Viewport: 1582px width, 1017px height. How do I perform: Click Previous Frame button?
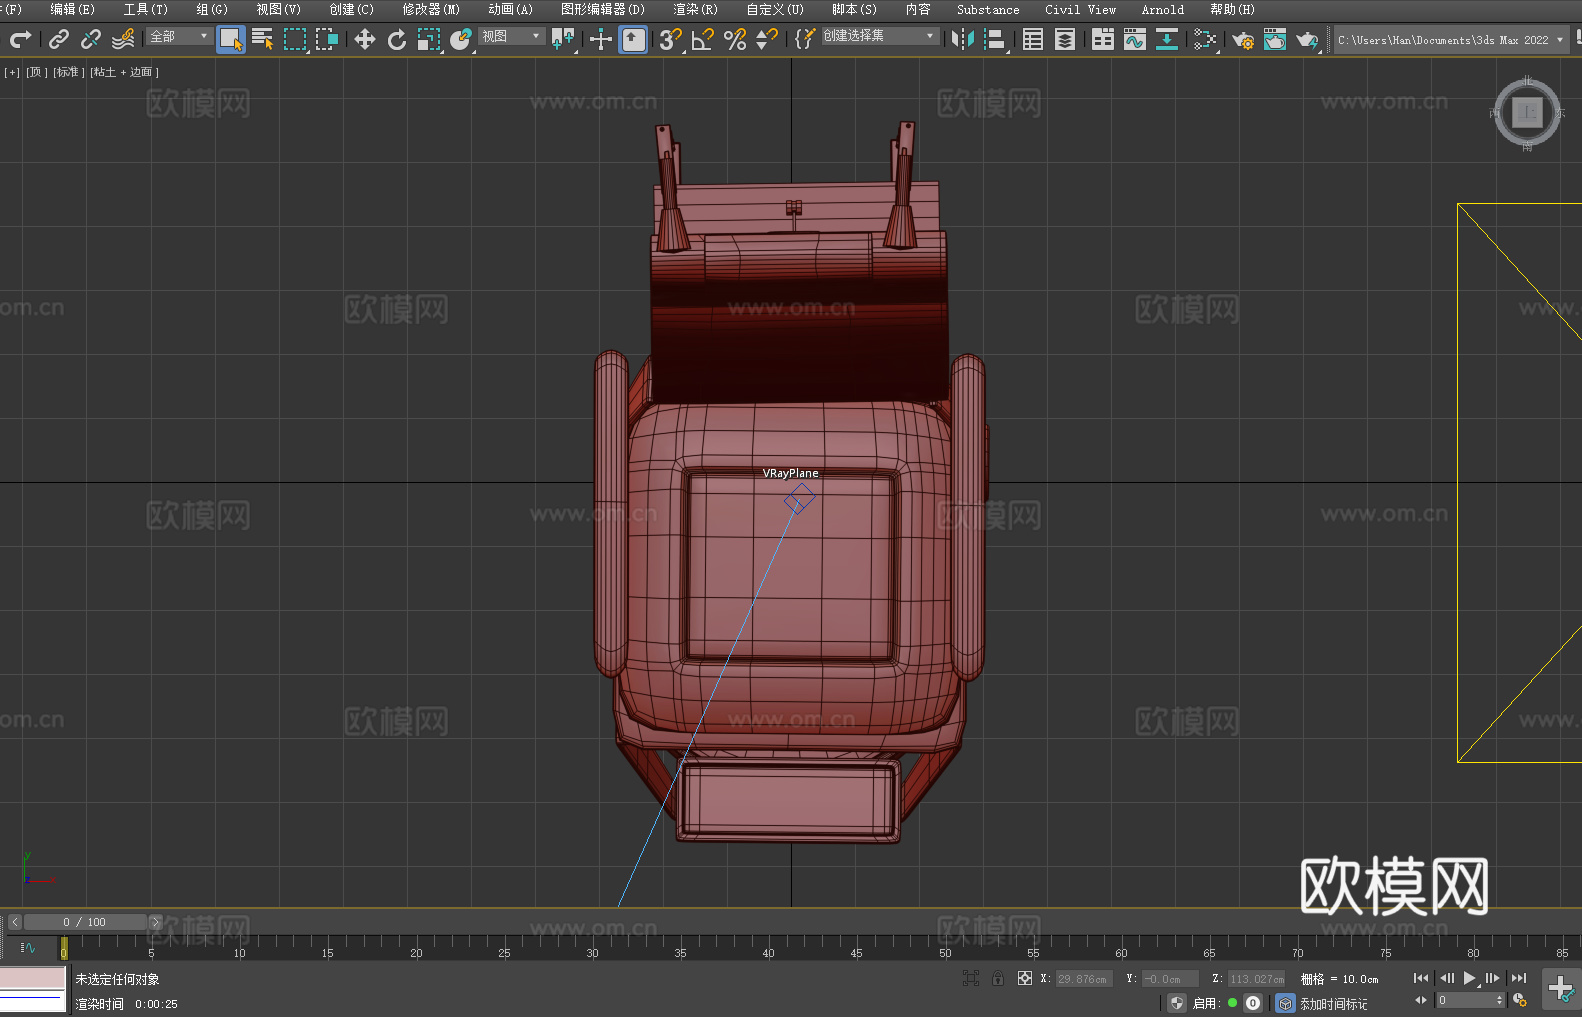tap(1446, 978)
